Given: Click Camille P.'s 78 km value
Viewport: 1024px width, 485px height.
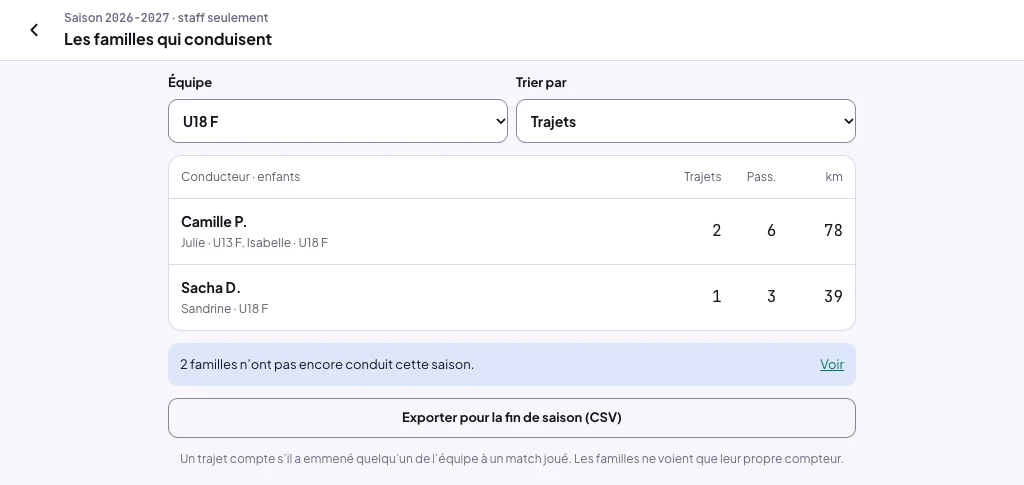Looking at the screenshot, I should pos(833,230).
